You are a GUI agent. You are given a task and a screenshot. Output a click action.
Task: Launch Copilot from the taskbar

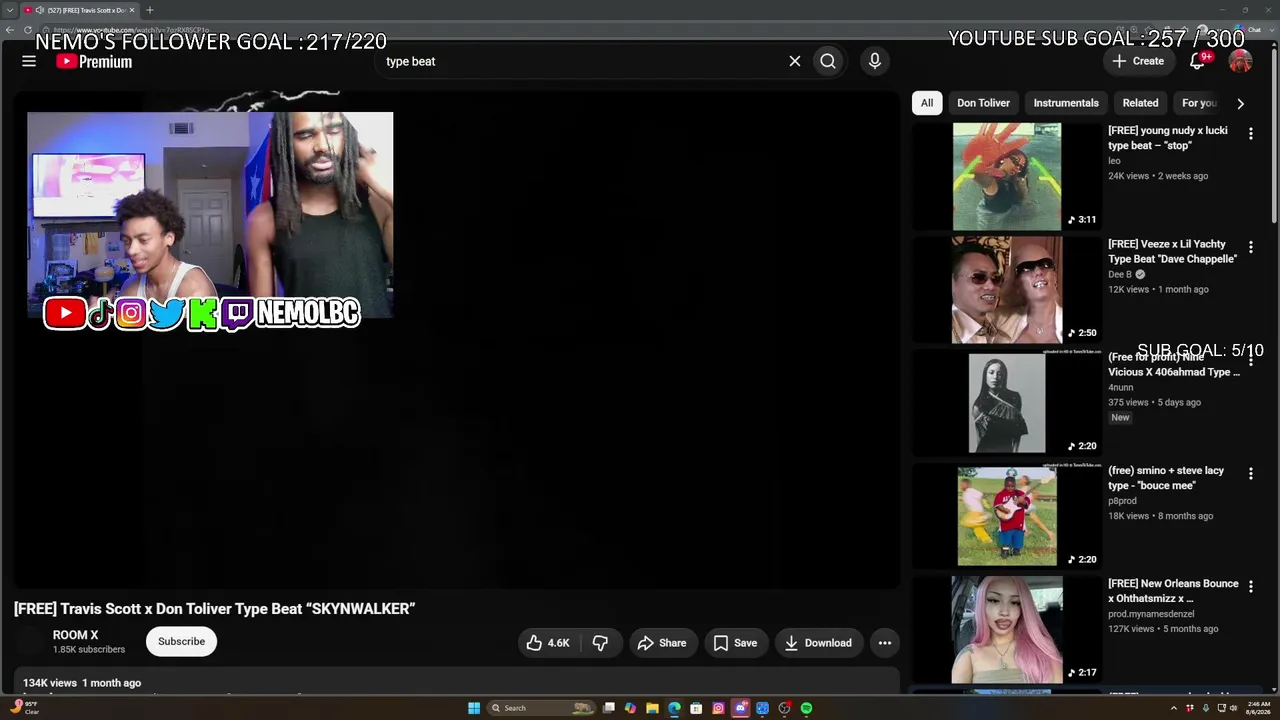(x=630, y=708)
